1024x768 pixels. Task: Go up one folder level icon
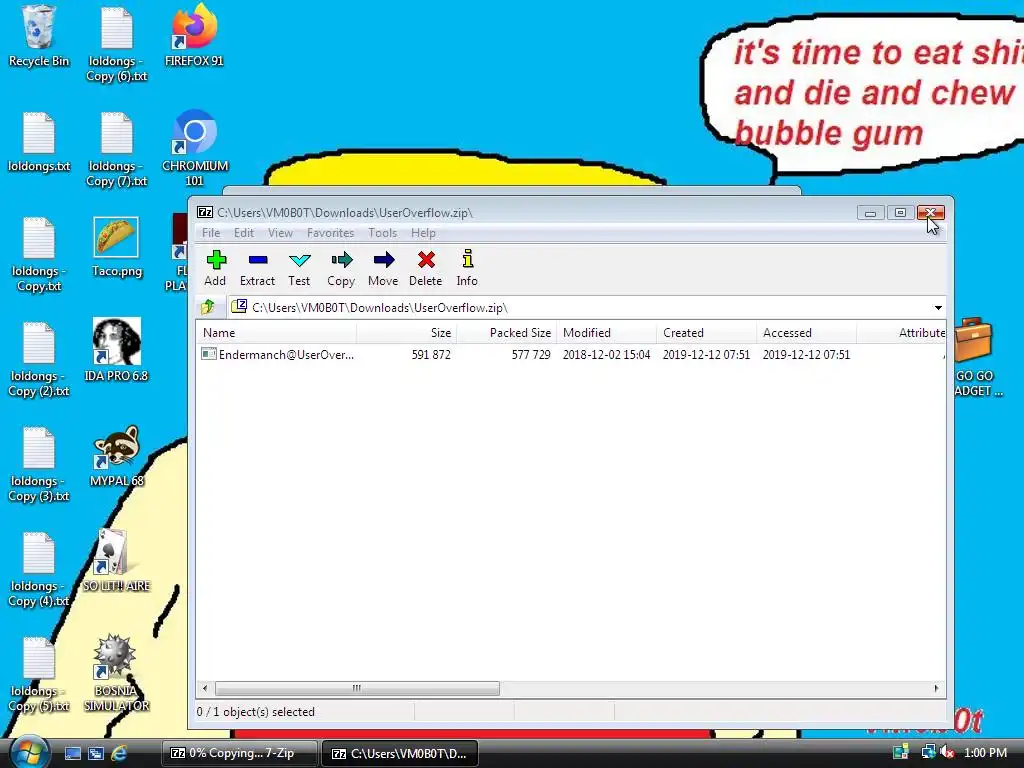coord(208,307)
